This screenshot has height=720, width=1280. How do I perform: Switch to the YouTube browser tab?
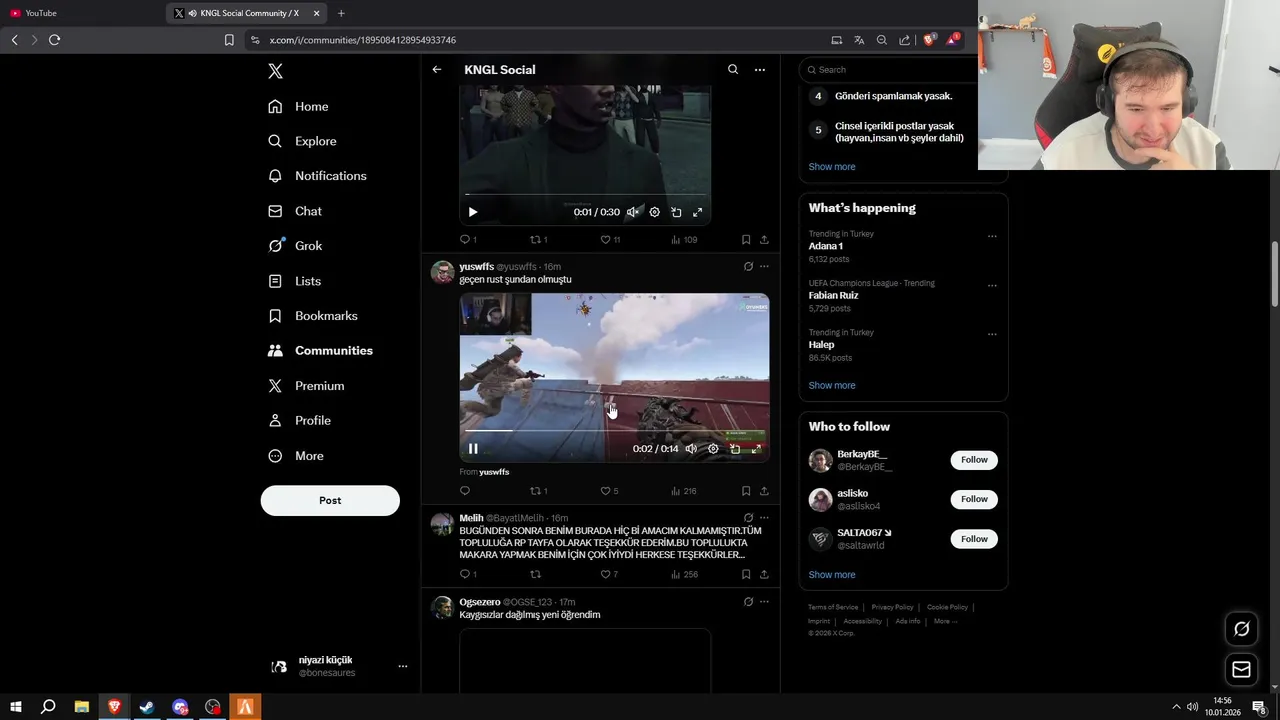pos(82,13)
